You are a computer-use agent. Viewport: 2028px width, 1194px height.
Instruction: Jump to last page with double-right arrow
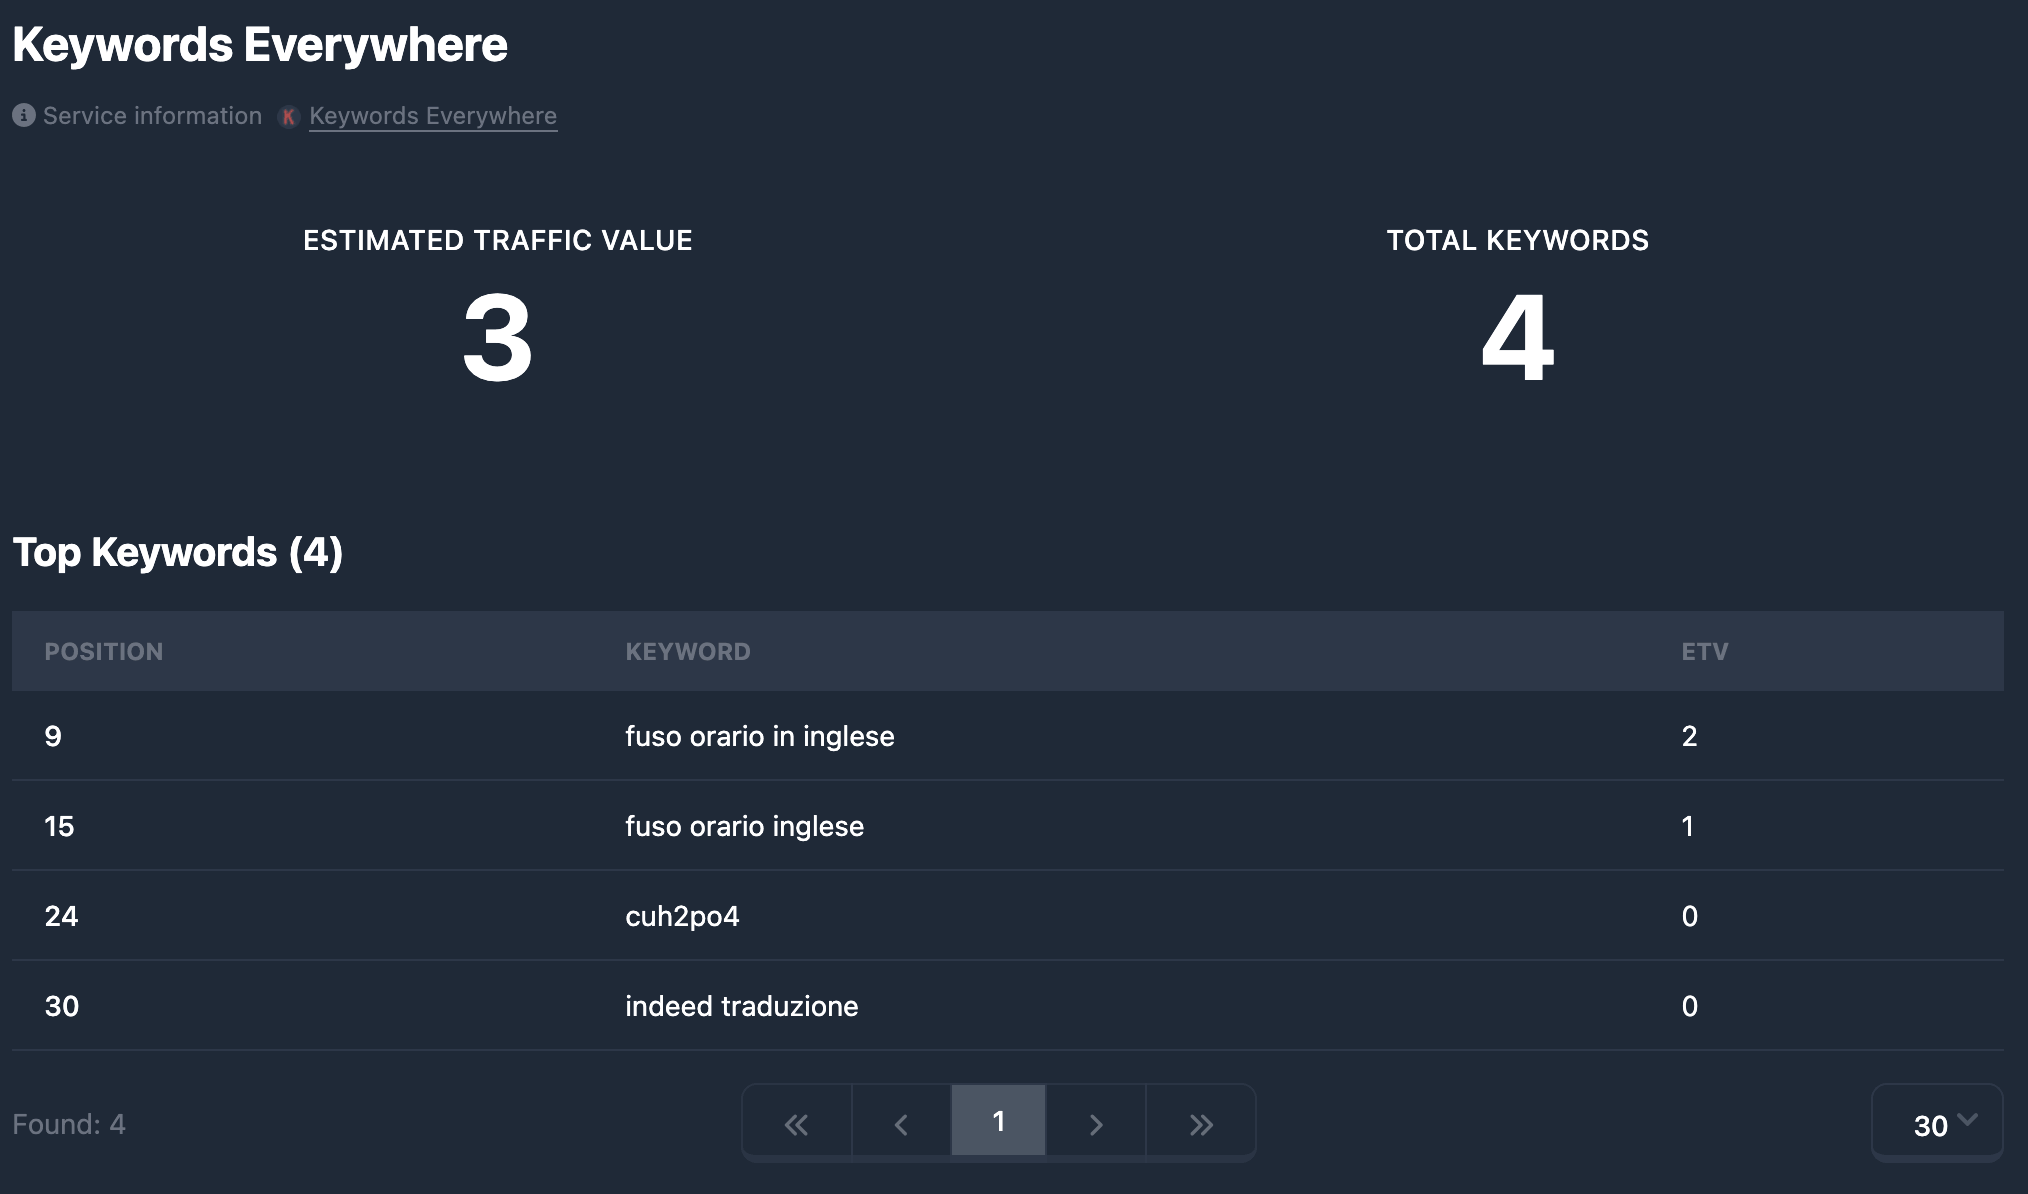[x=1199, y=1122]
